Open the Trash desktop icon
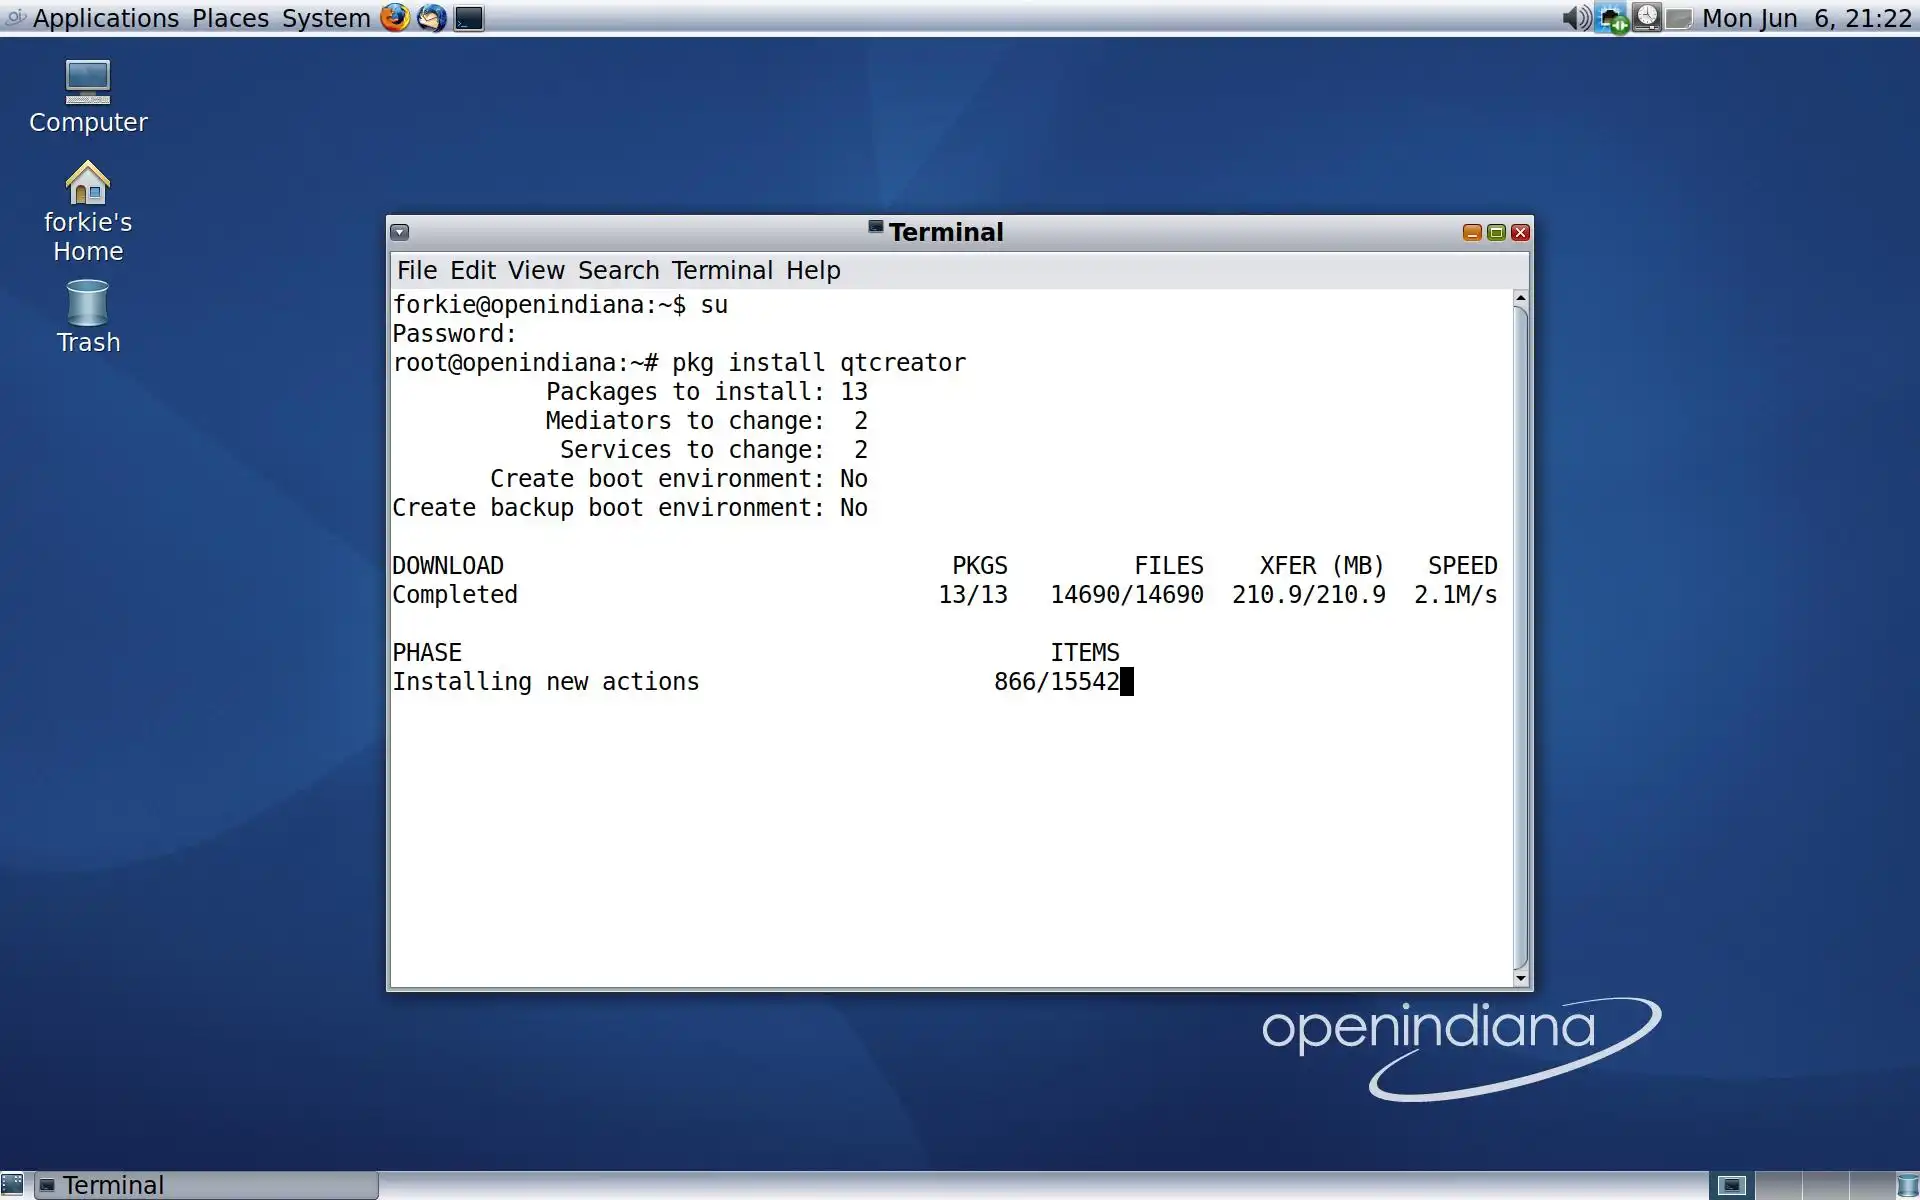Image resolution: width=1920 pixels, height=1200 pixels. click(x=88, y=303)
